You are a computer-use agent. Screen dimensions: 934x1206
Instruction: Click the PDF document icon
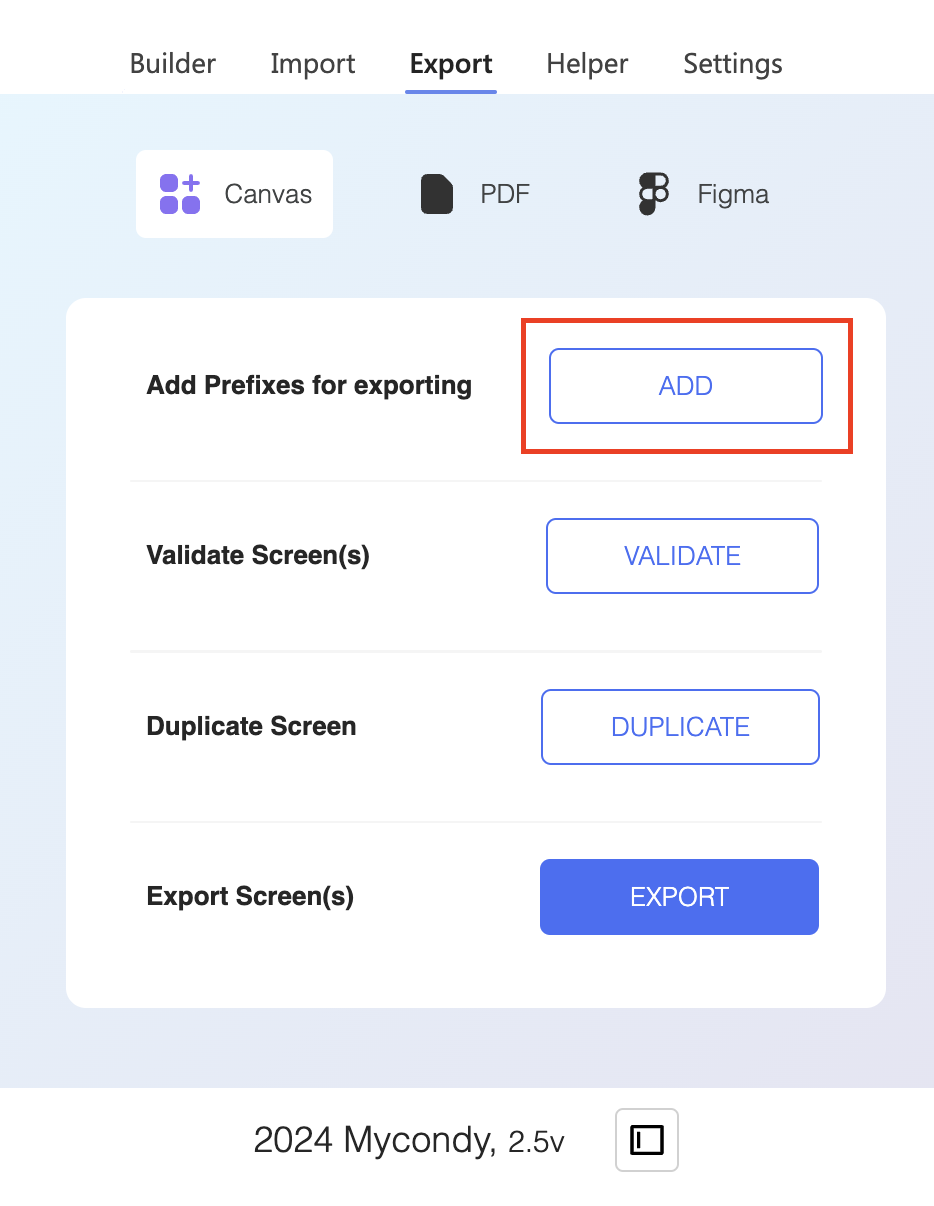[437, 194]
